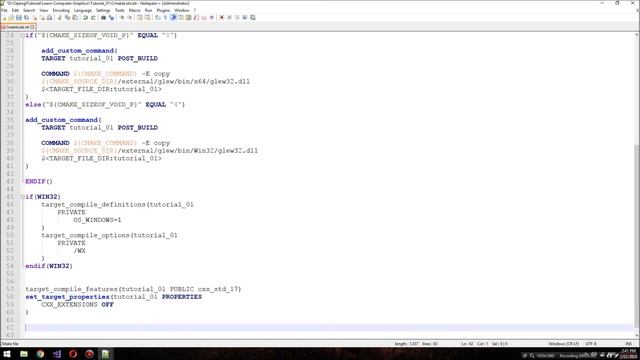Viewport: 640px width, 360px height.
Task: Click the scrollbar up arrow
Action: pos(637,35)
